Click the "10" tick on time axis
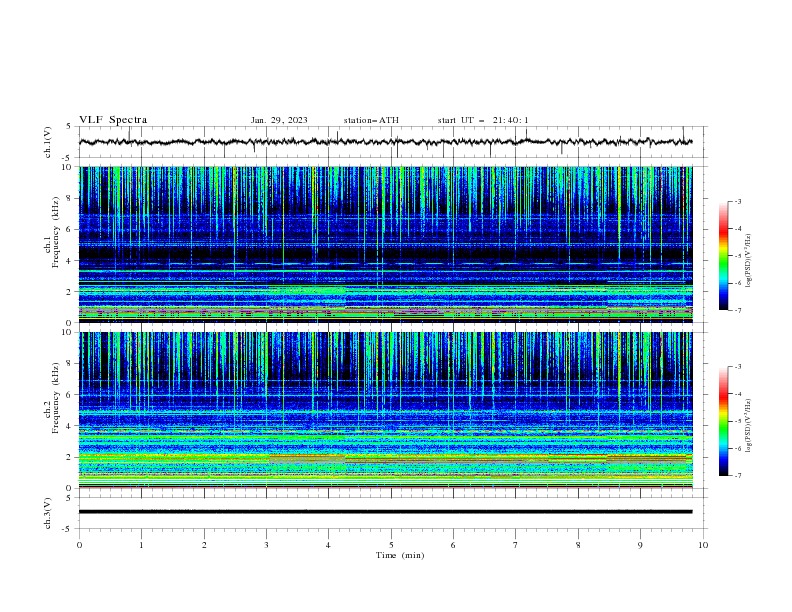Image resolution: width=792 pixels, height=612 pixels. [703, 545]
